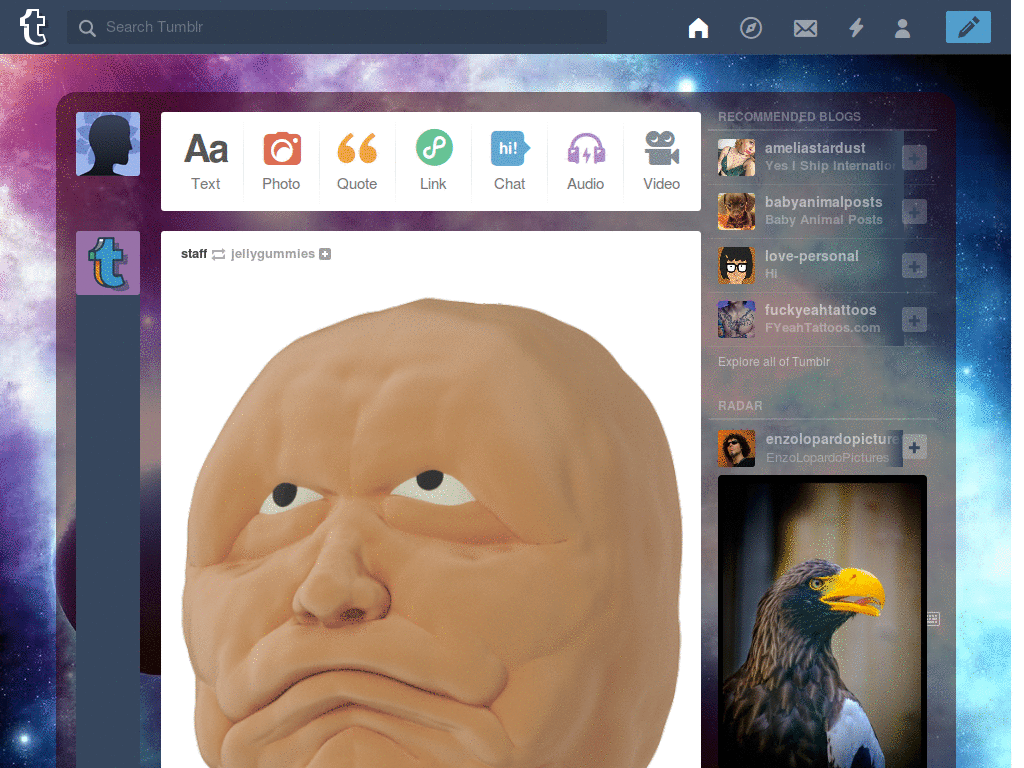Open the eagle radar photo

[x=822, y=622]
